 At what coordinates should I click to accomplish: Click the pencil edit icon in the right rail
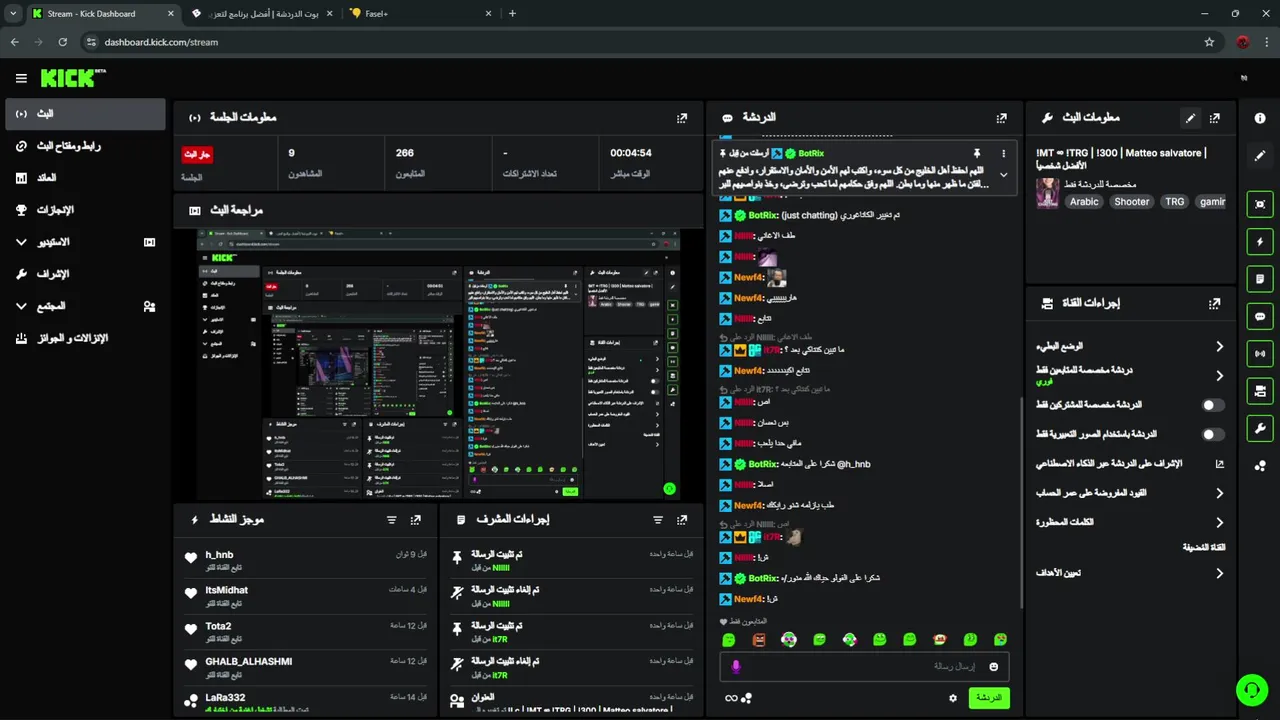1260,155
